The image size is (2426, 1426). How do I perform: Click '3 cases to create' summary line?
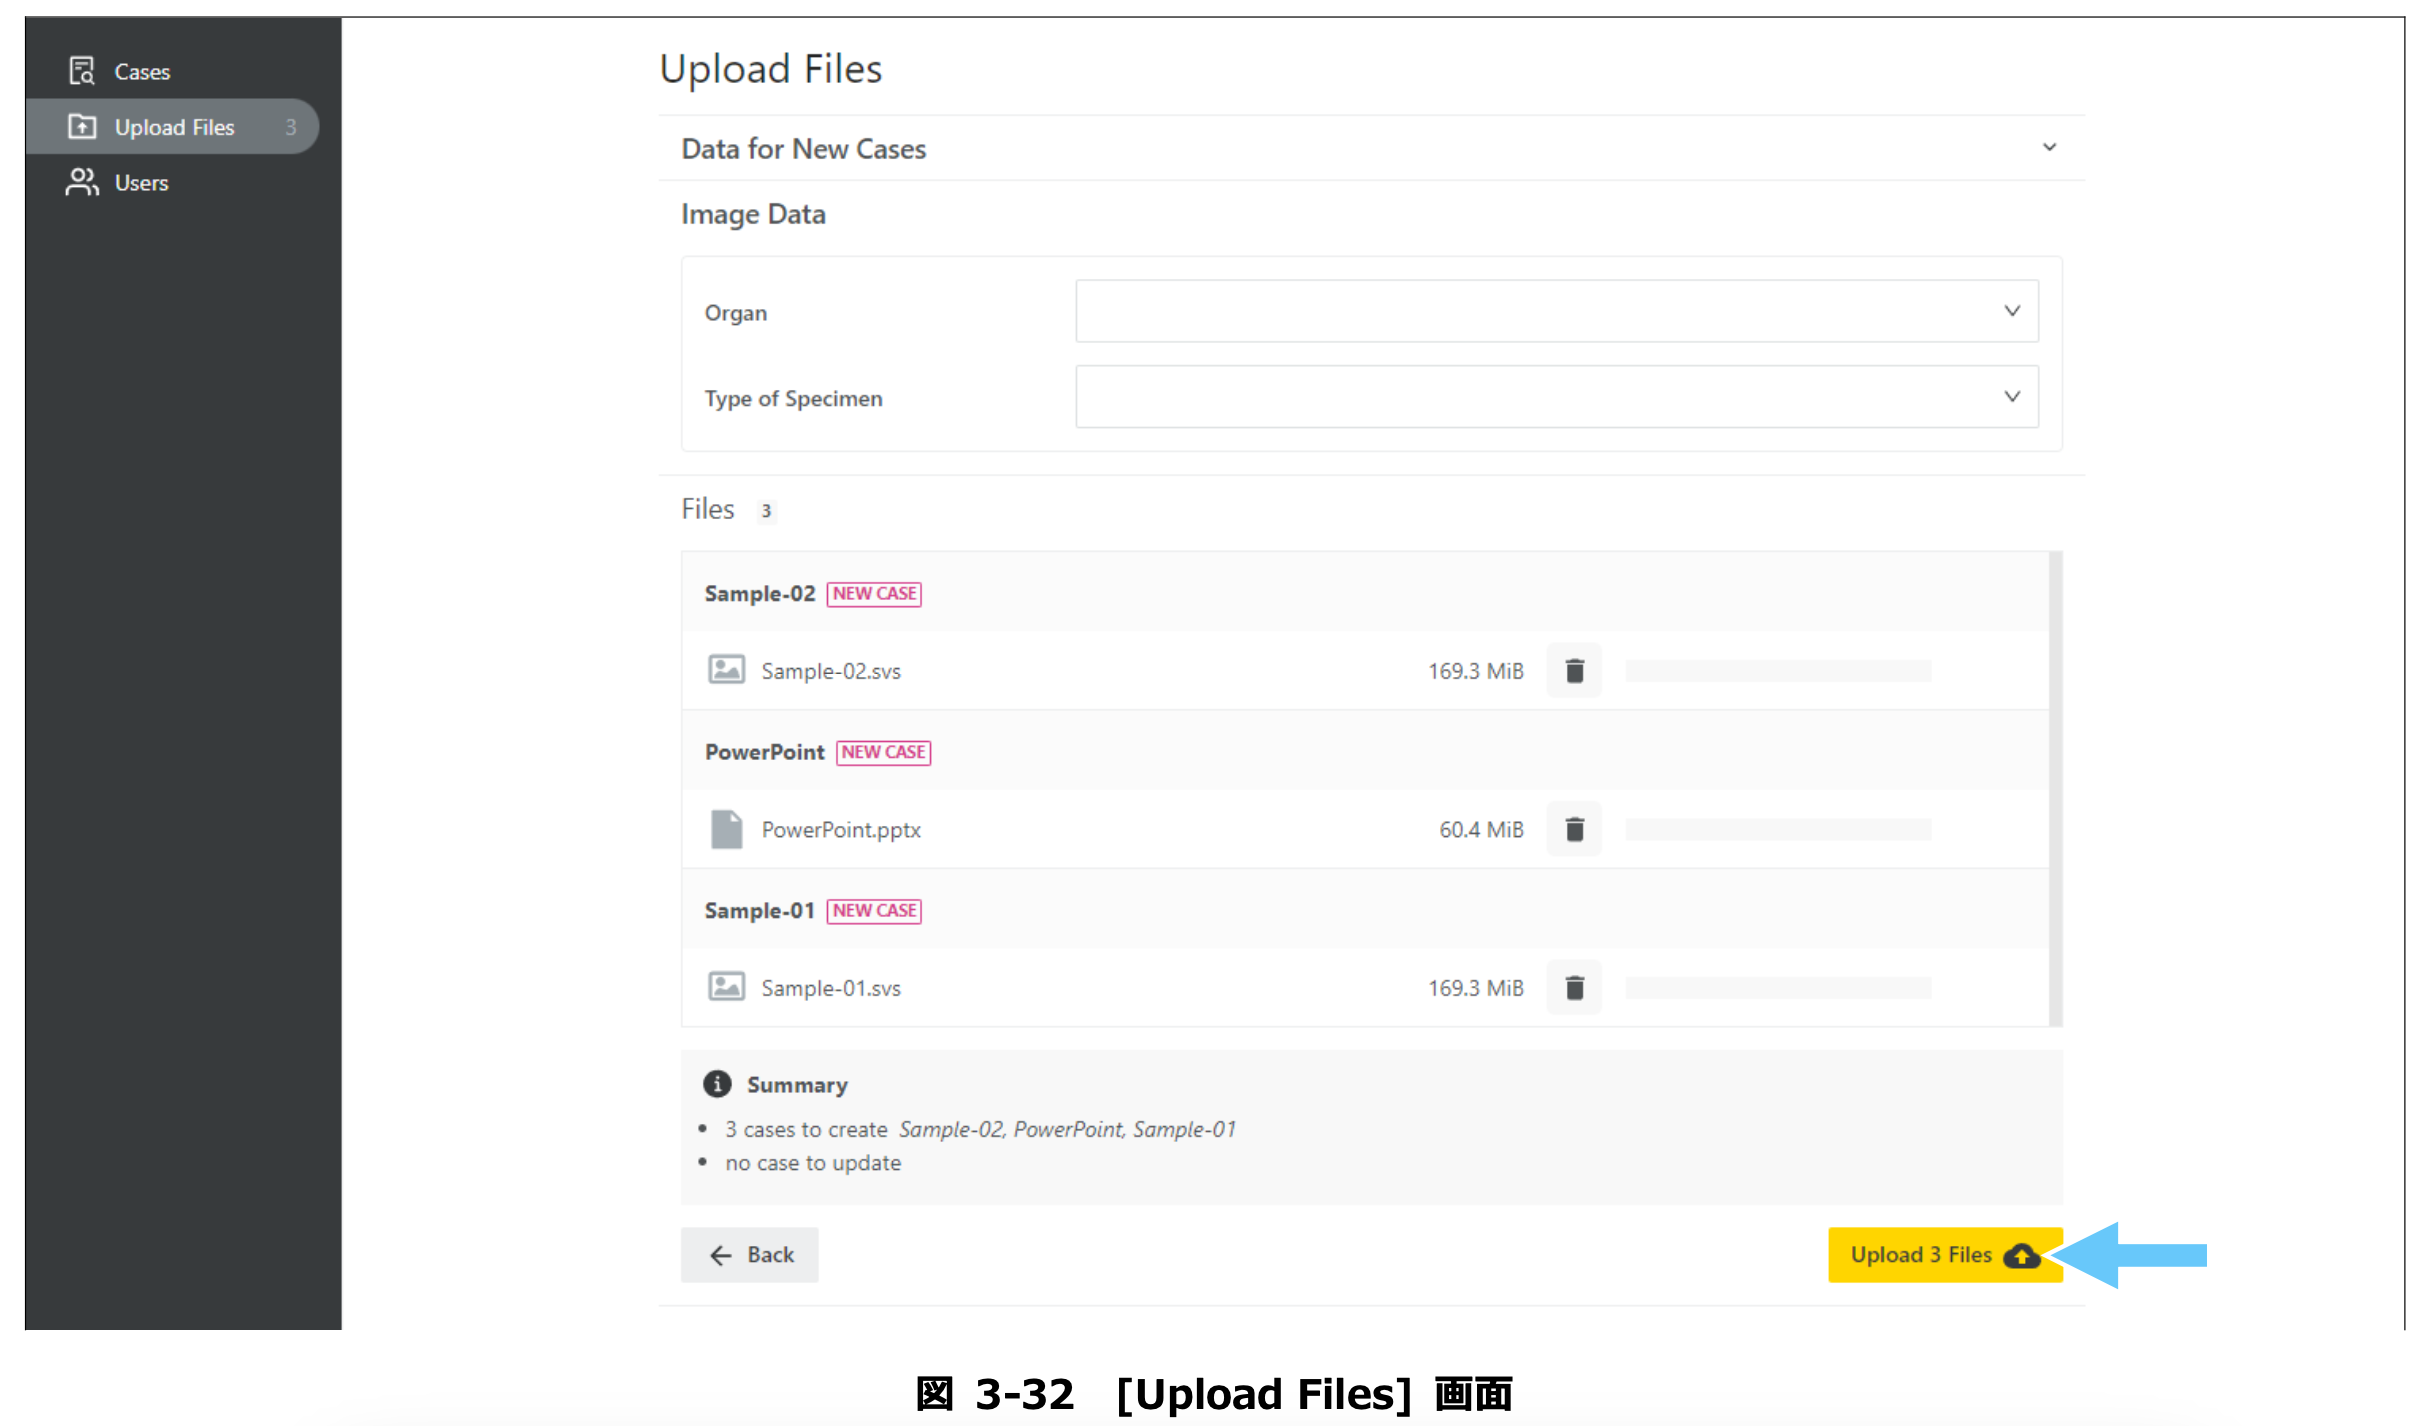click(x=981, y=1129)
